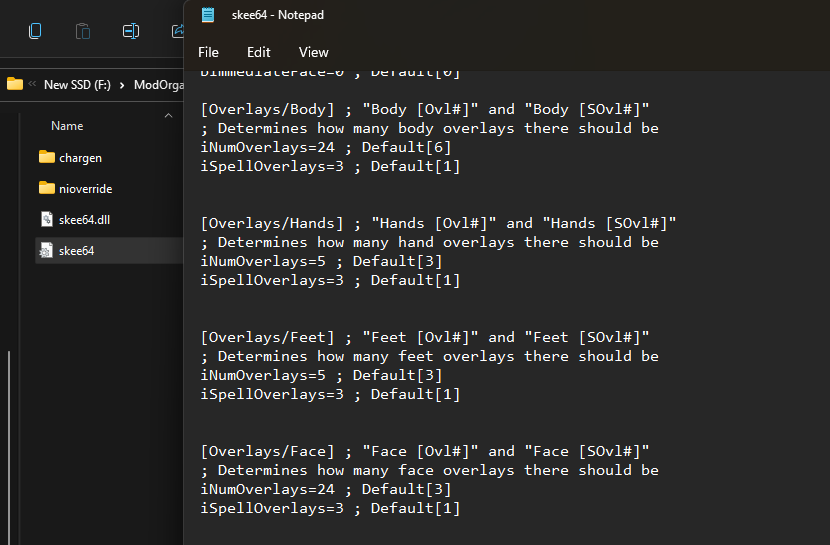Place cursor on iNumOverlays=24 ; Default[6] line

tap(326, 147)
